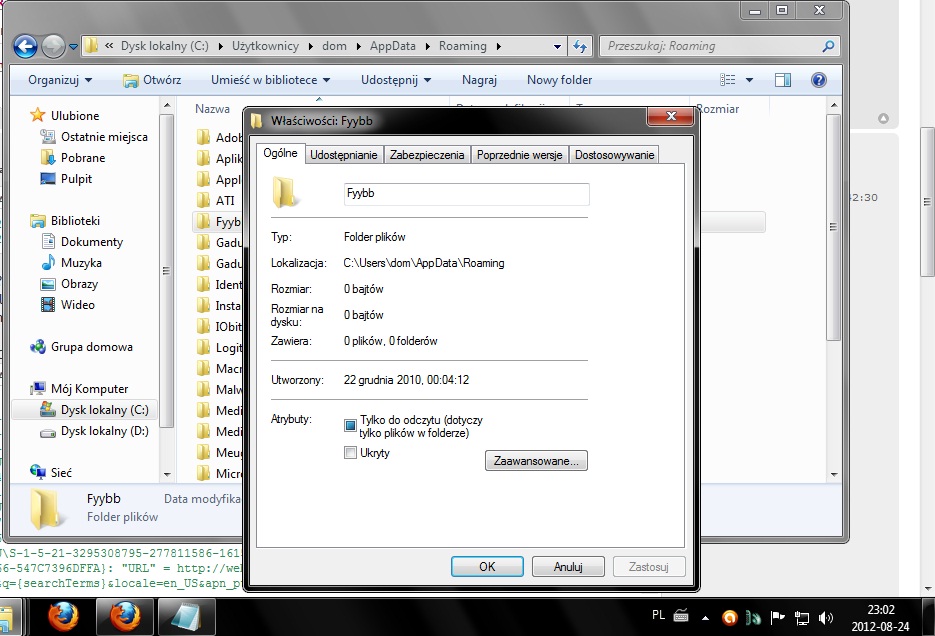This screenshot has width=935, height=636.
Task: Open the Help question mark icon
Action: 818,80
